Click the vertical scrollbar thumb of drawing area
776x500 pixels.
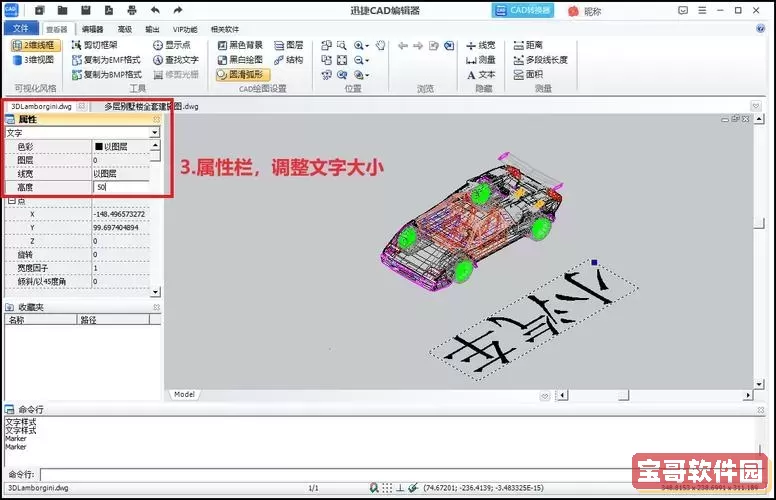point(759,223)
